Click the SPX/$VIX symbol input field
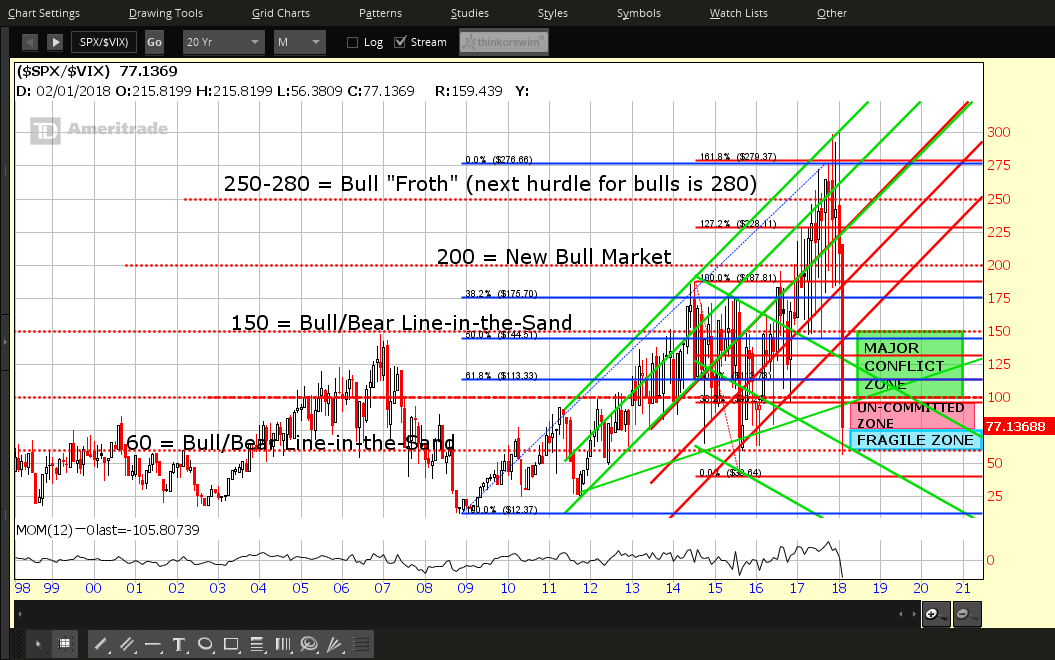1055x660 pixels. point(106,42)
